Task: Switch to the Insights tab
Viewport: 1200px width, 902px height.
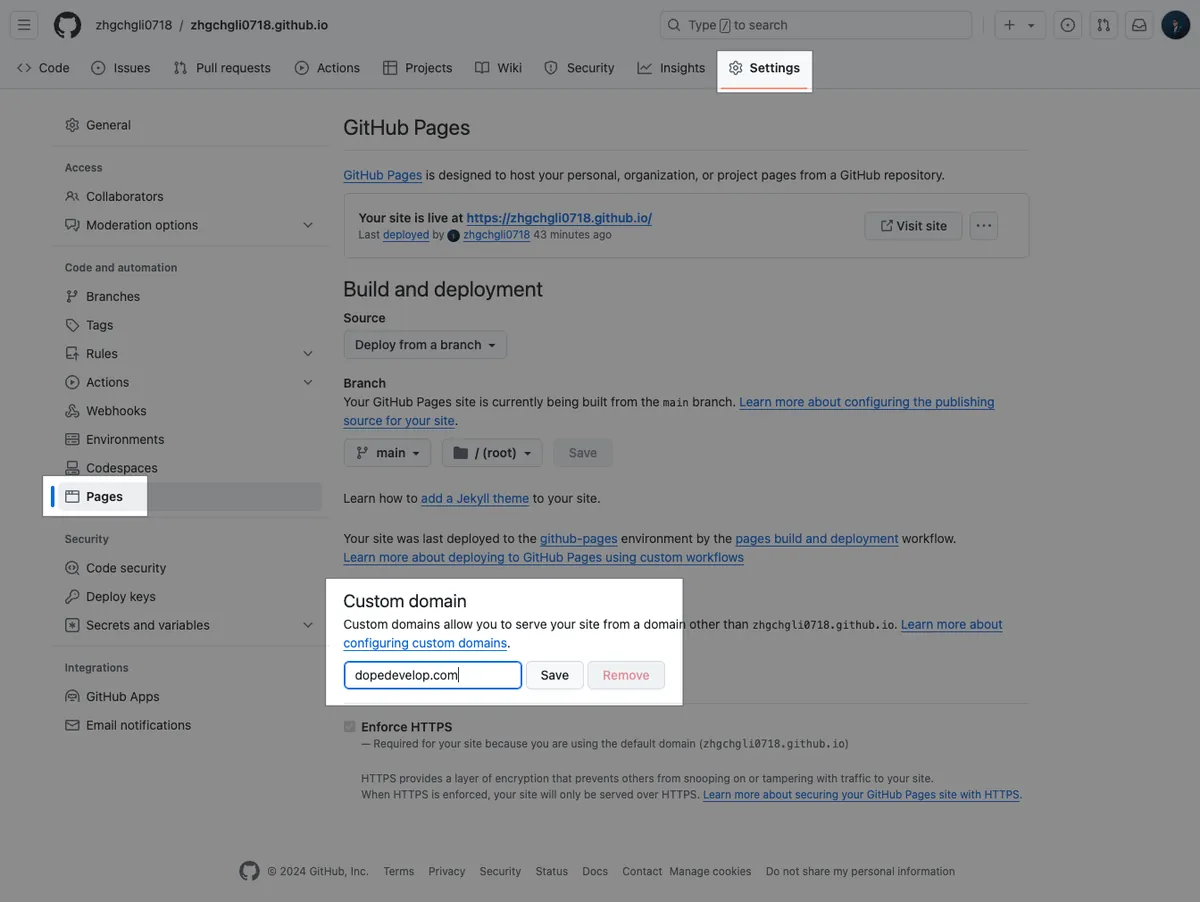Action: tap(671, 68)
